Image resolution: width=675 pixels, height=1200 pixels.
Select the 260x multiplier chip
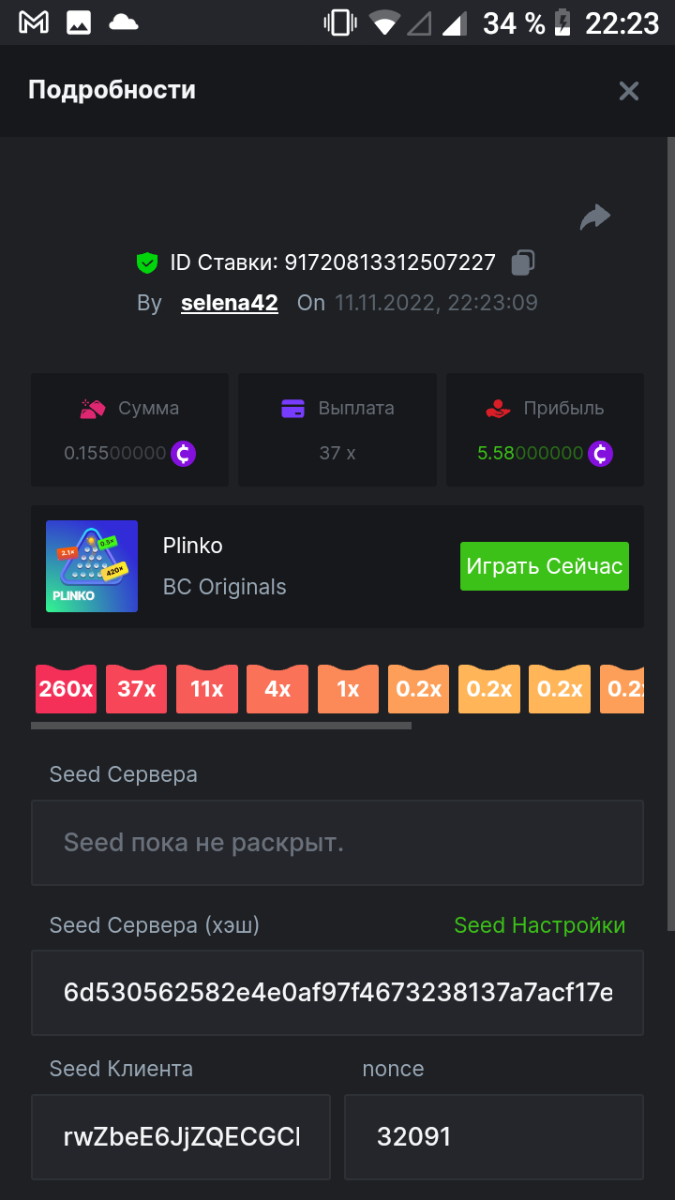tap(66, 689)
